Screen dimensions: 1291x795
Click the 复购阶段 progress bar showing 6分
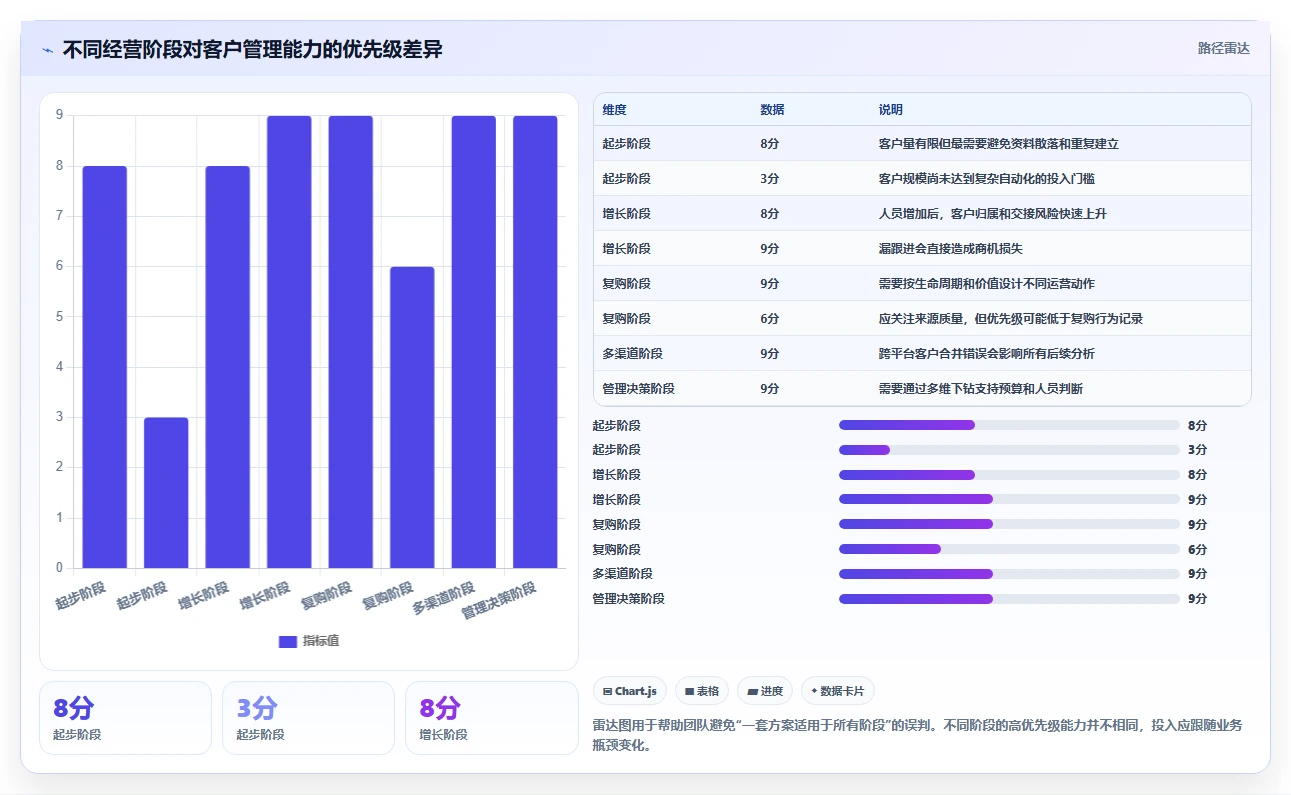point(1009,549)
